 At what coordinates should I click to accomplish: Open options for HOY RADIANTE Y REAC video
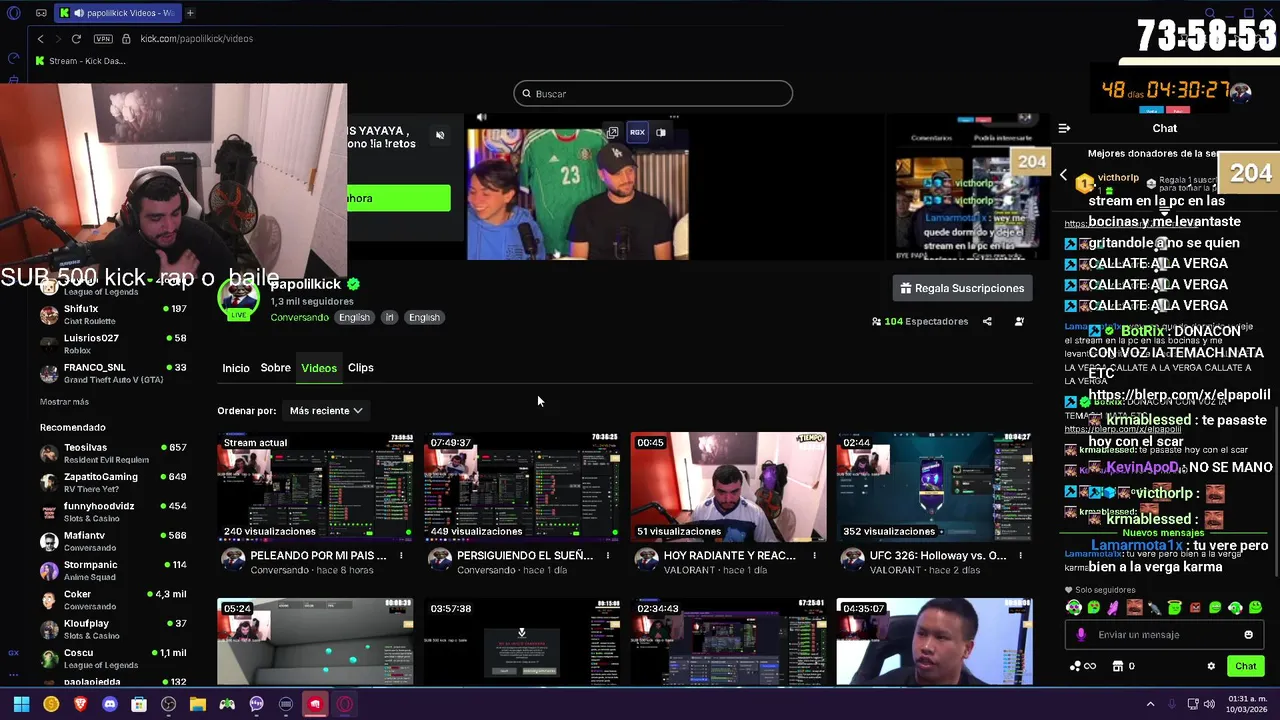click(x=814, y=556)
